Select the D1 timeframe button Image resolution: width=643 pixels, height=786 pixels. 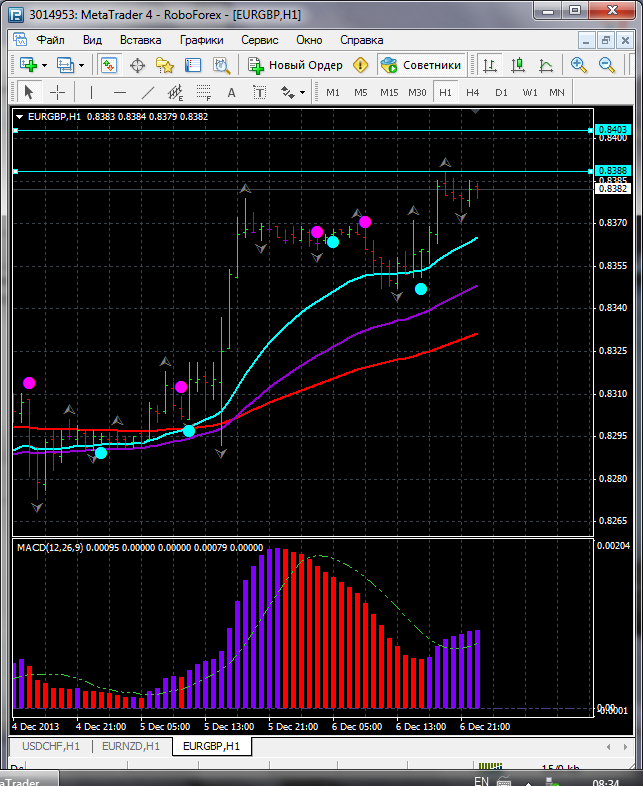501,92
